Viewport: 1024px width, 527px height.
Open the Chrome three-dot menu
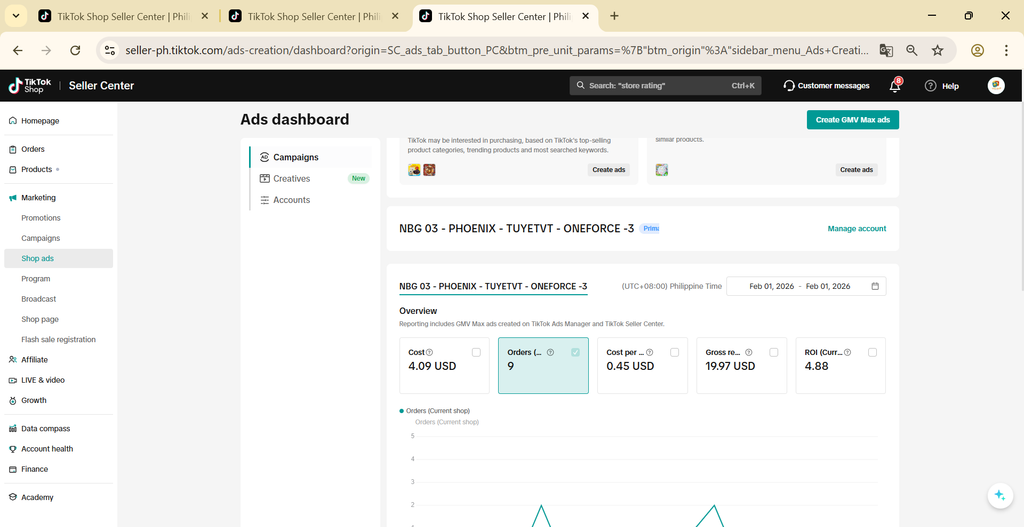pos(1006,50)
